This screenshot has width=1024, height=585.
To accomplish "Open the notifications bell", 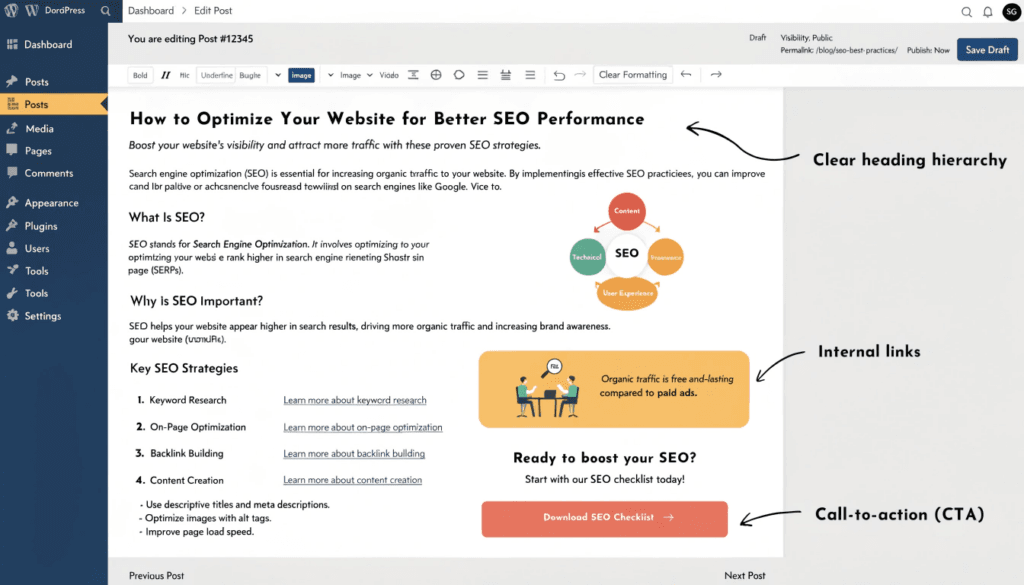I will pyautogui.click(x=988, y=12).
